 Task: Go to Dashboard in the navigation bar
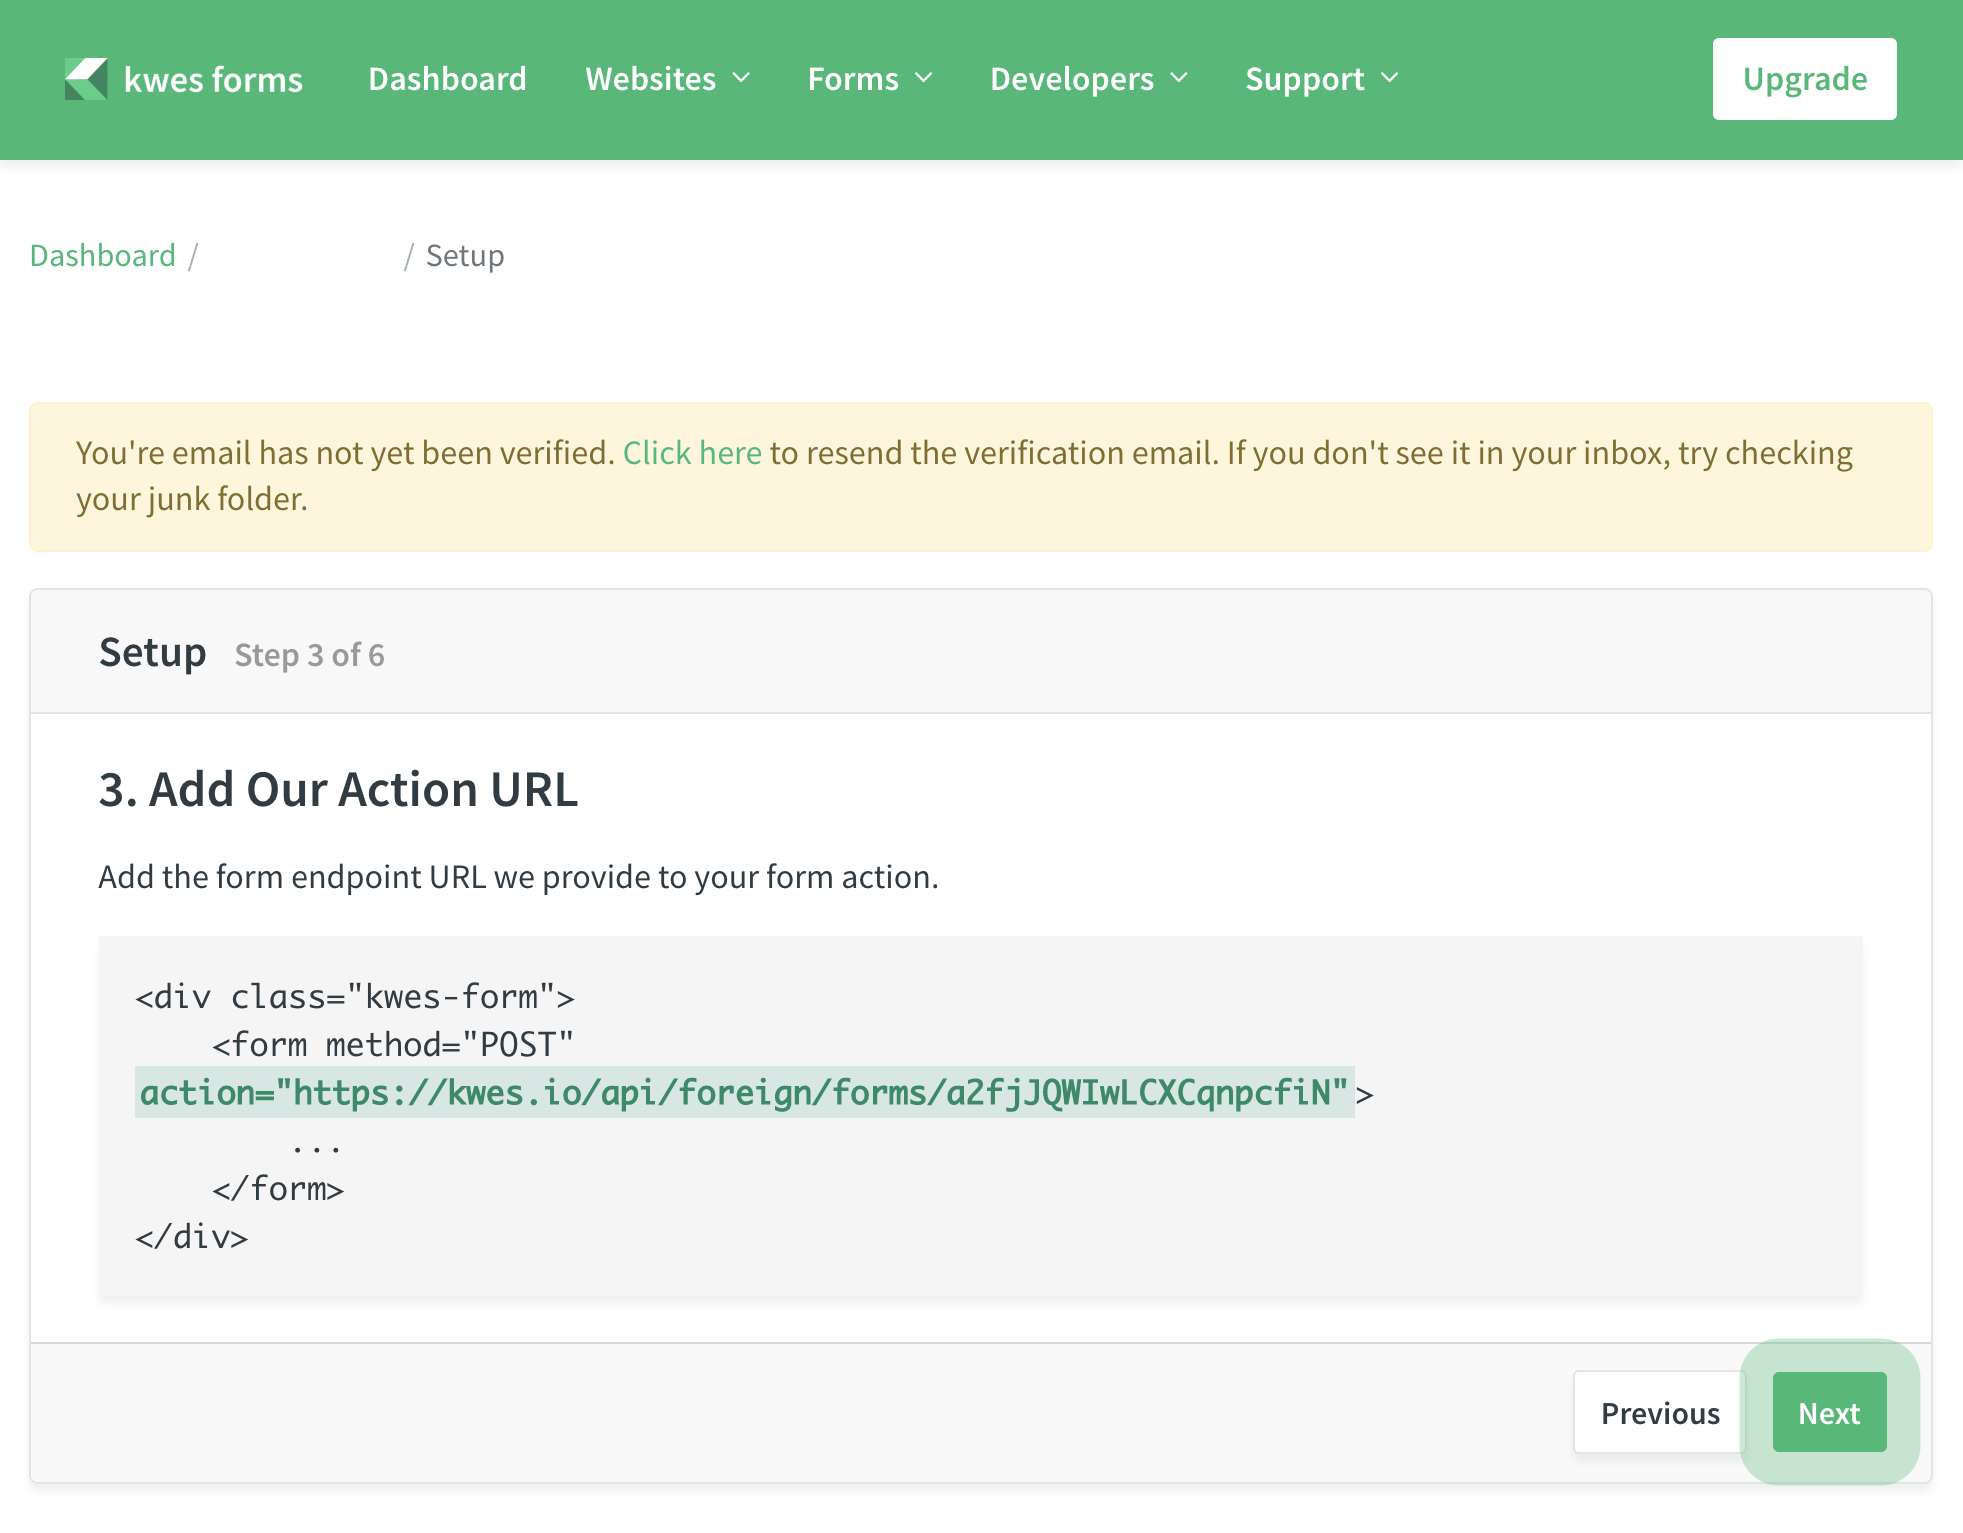point(447,79)
